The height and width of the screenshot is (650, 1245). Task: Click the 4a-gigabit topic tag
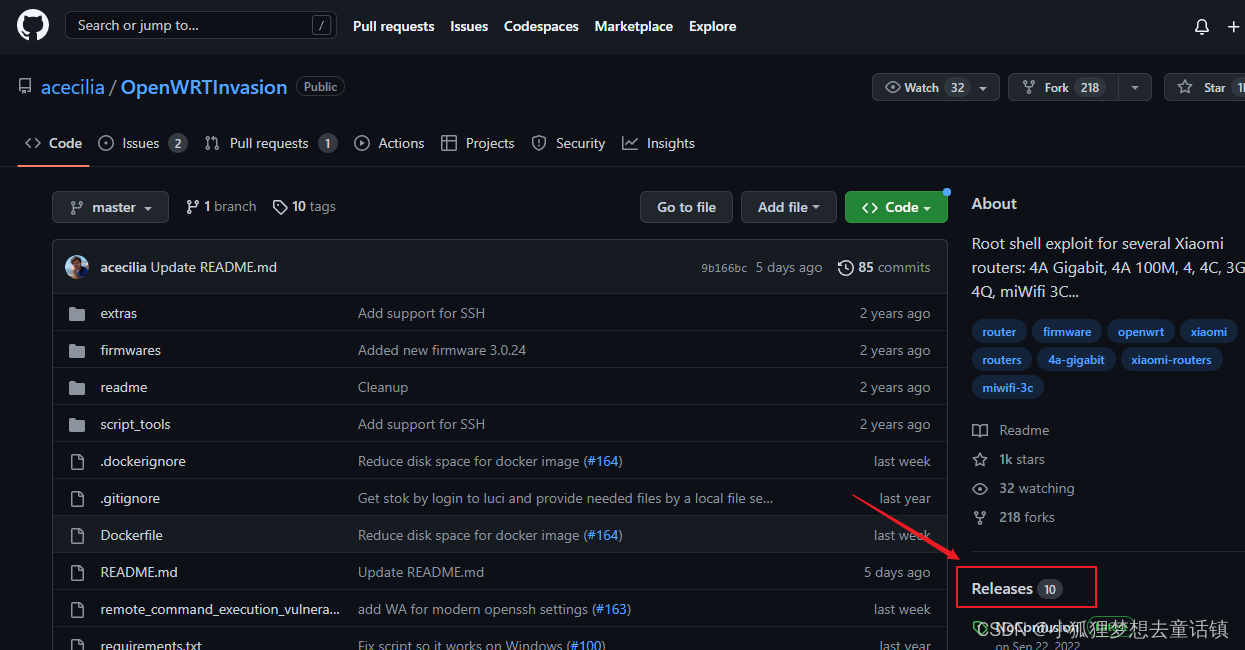[x=1076, y=360]
